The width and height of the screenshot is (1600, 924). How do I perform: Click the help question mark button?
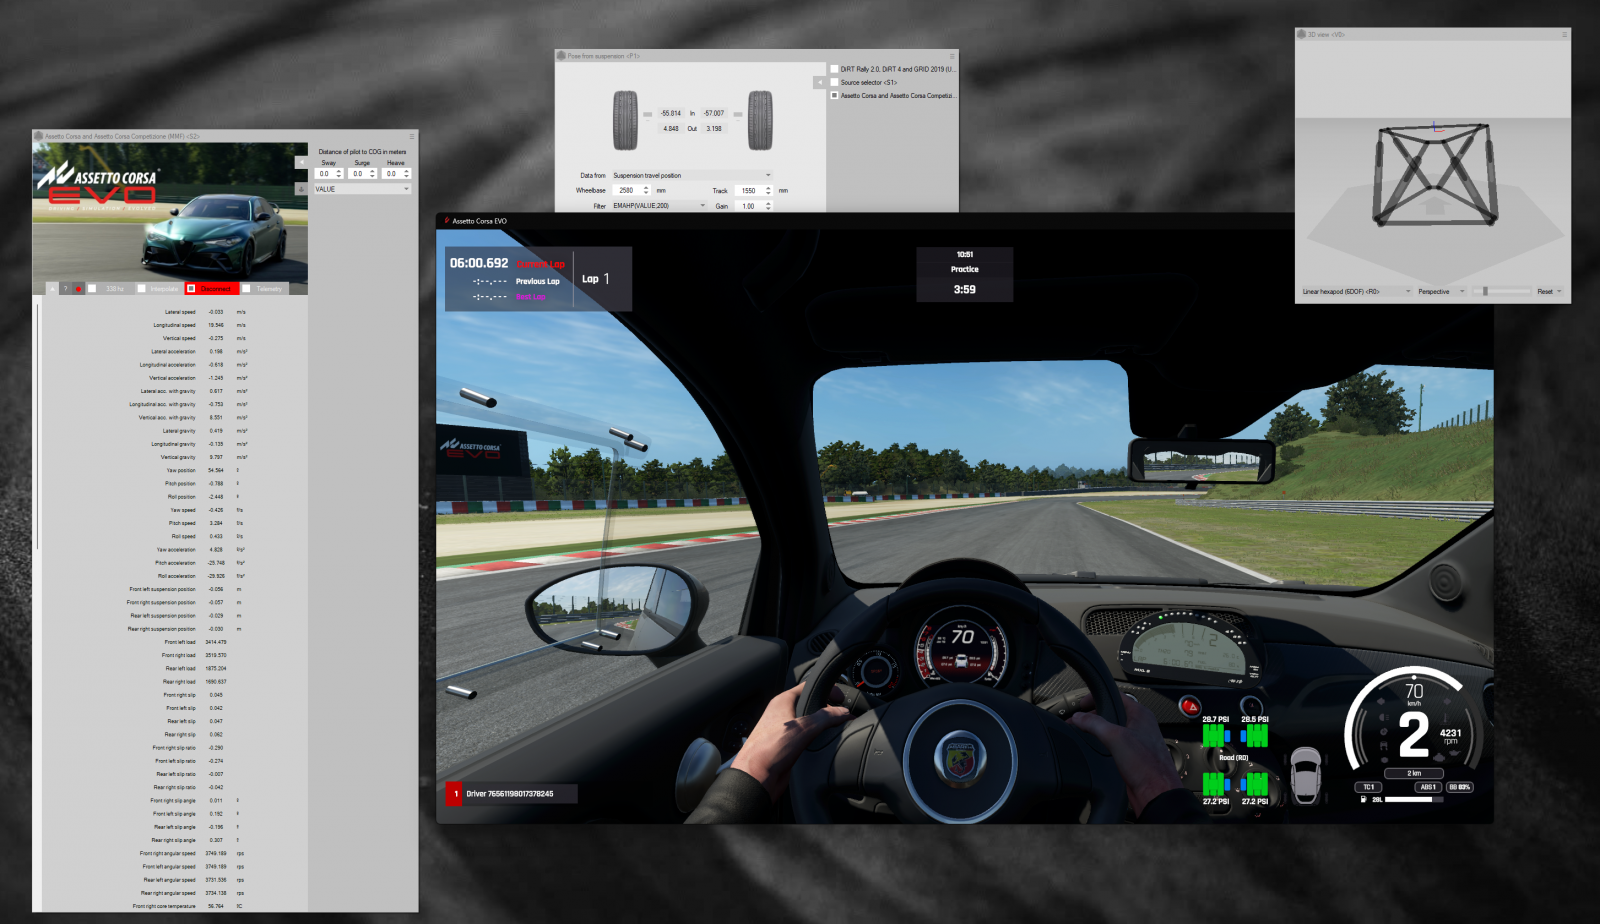(66, 289)
